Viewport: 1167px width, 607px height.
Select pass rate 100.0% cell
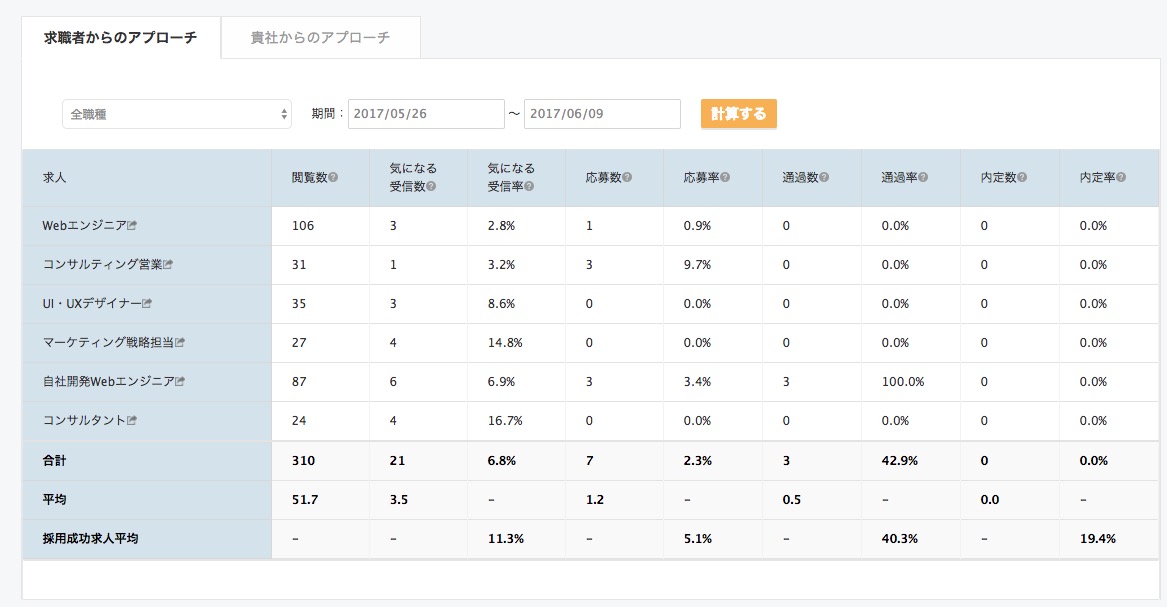[904, 382]
